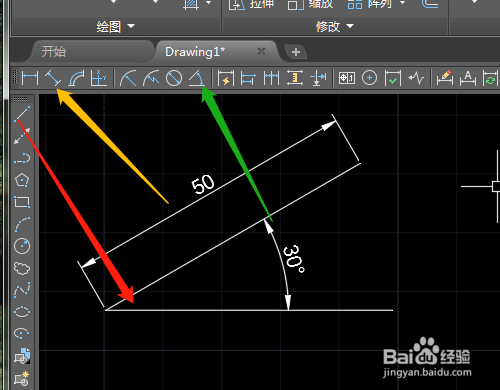Select the Construction Line tool
Image resolution: width=500 pixels, height=390 pixels.
pyautogui.click(x=22, y=136)
